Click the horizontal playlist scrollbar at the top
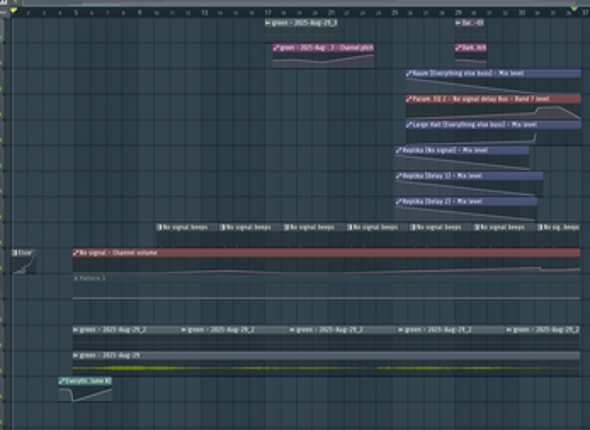 [x=306, y=3]
